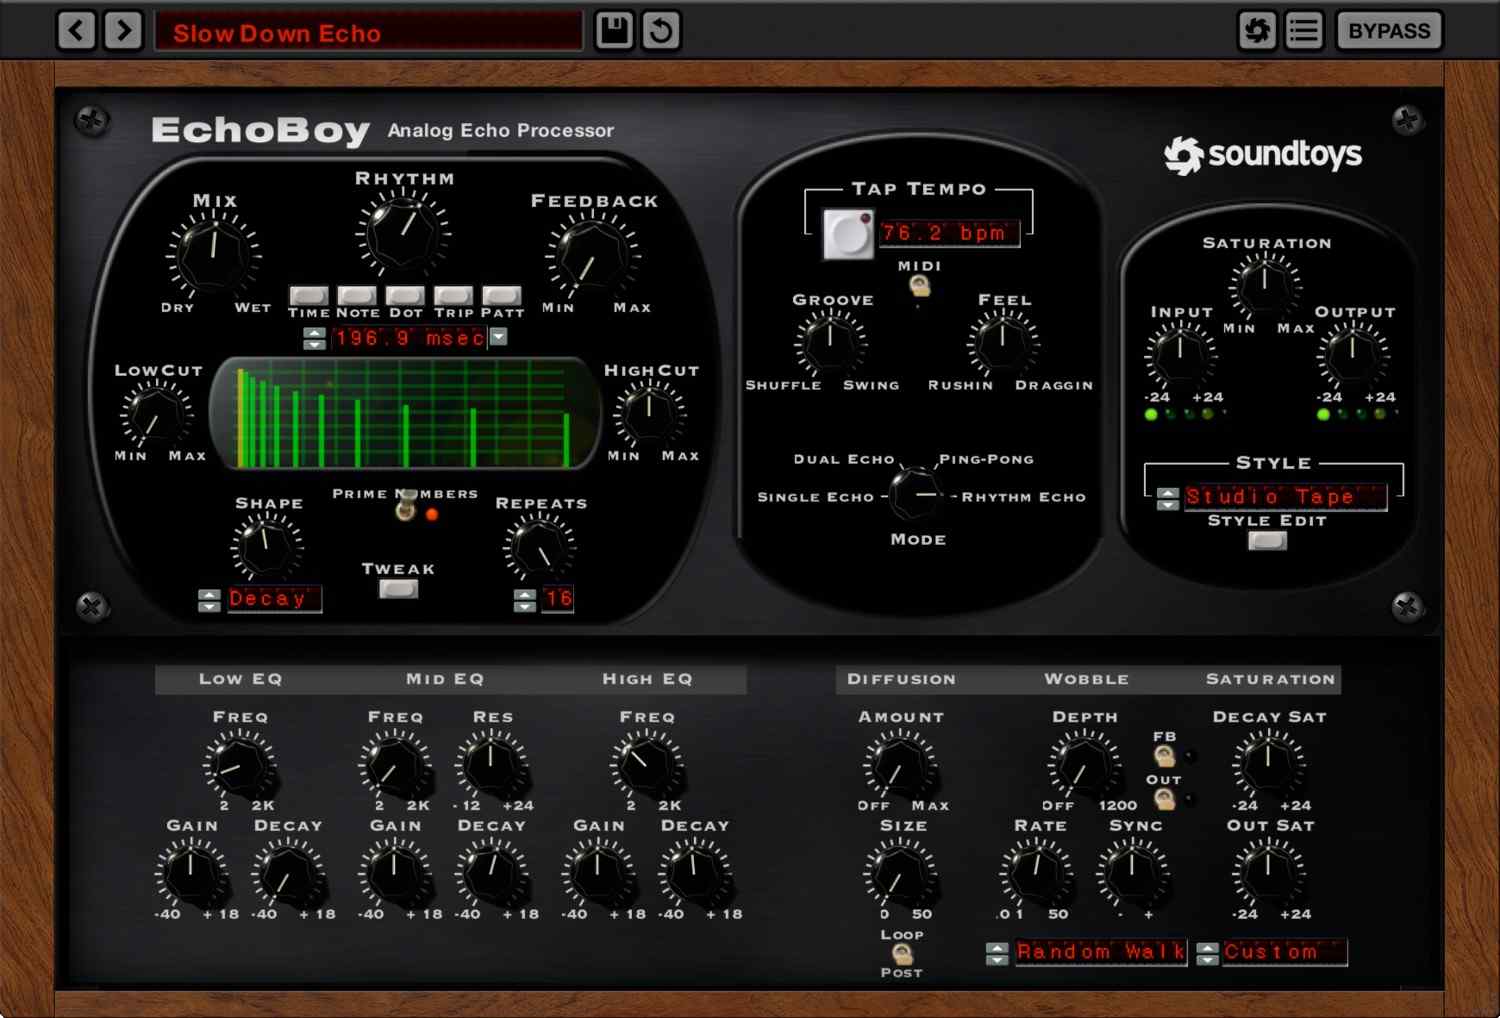Screen dimensions: 1500x1018
Task: Click the undo/revert preset icon
Action: (661, 30)
